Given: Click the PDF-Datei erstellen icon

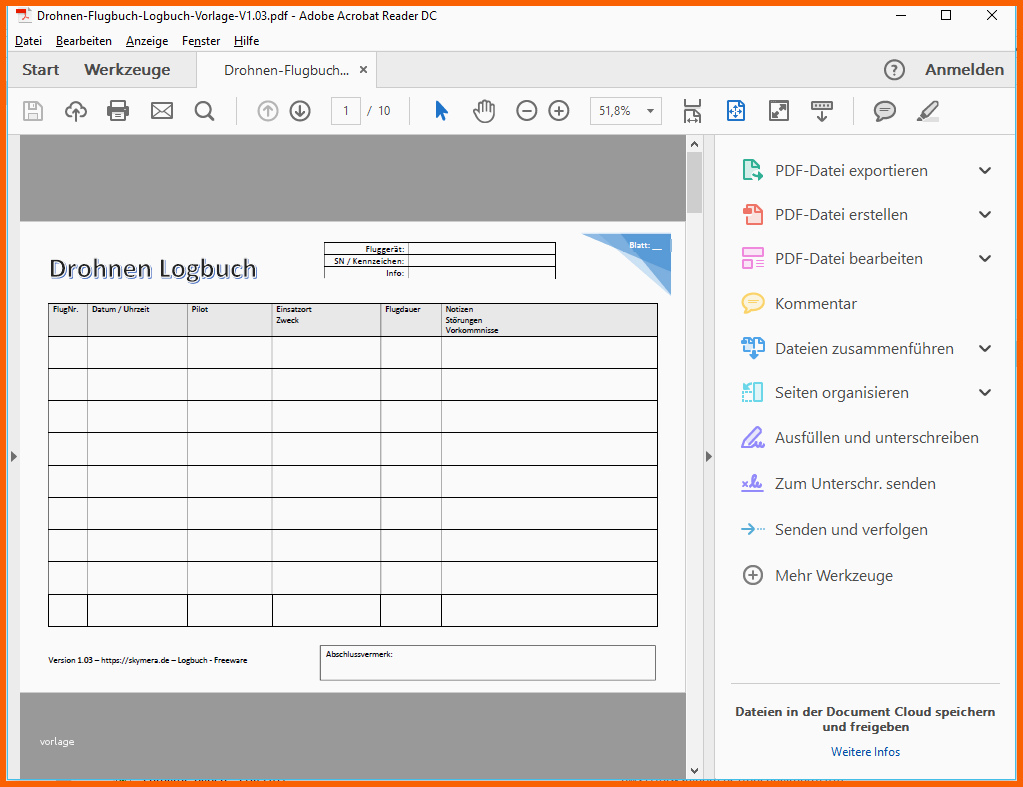Looking at the screenshot, I should click(x=753, y=215).
